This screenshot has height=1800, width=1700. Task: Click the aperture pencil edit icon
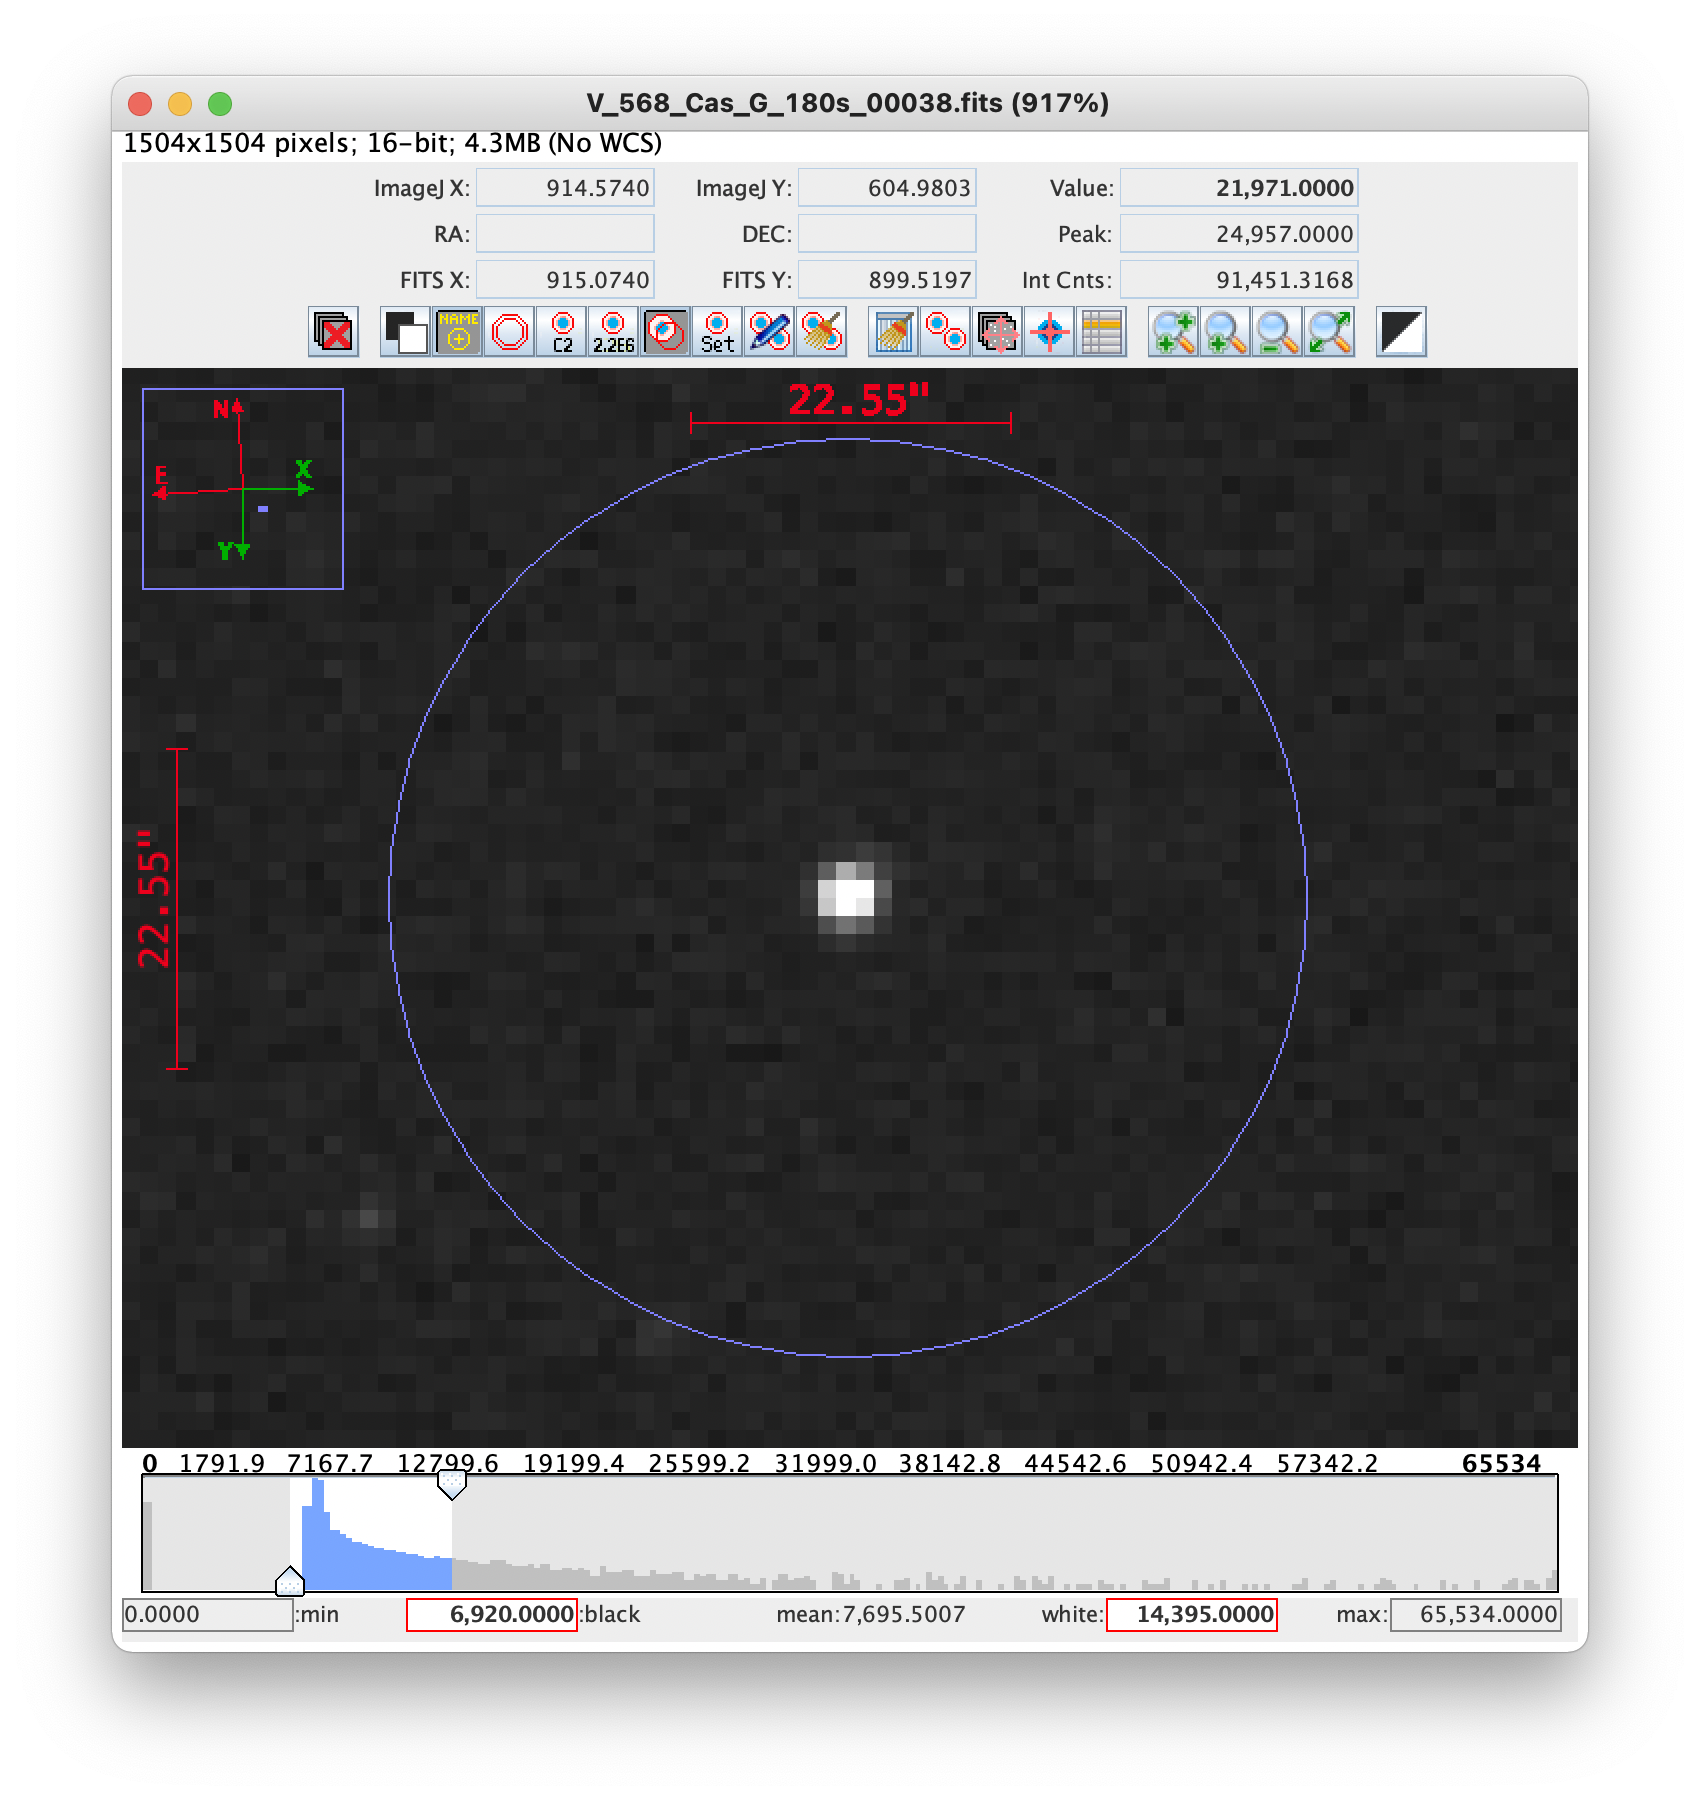pyautogui.click(x=769, y=332)
